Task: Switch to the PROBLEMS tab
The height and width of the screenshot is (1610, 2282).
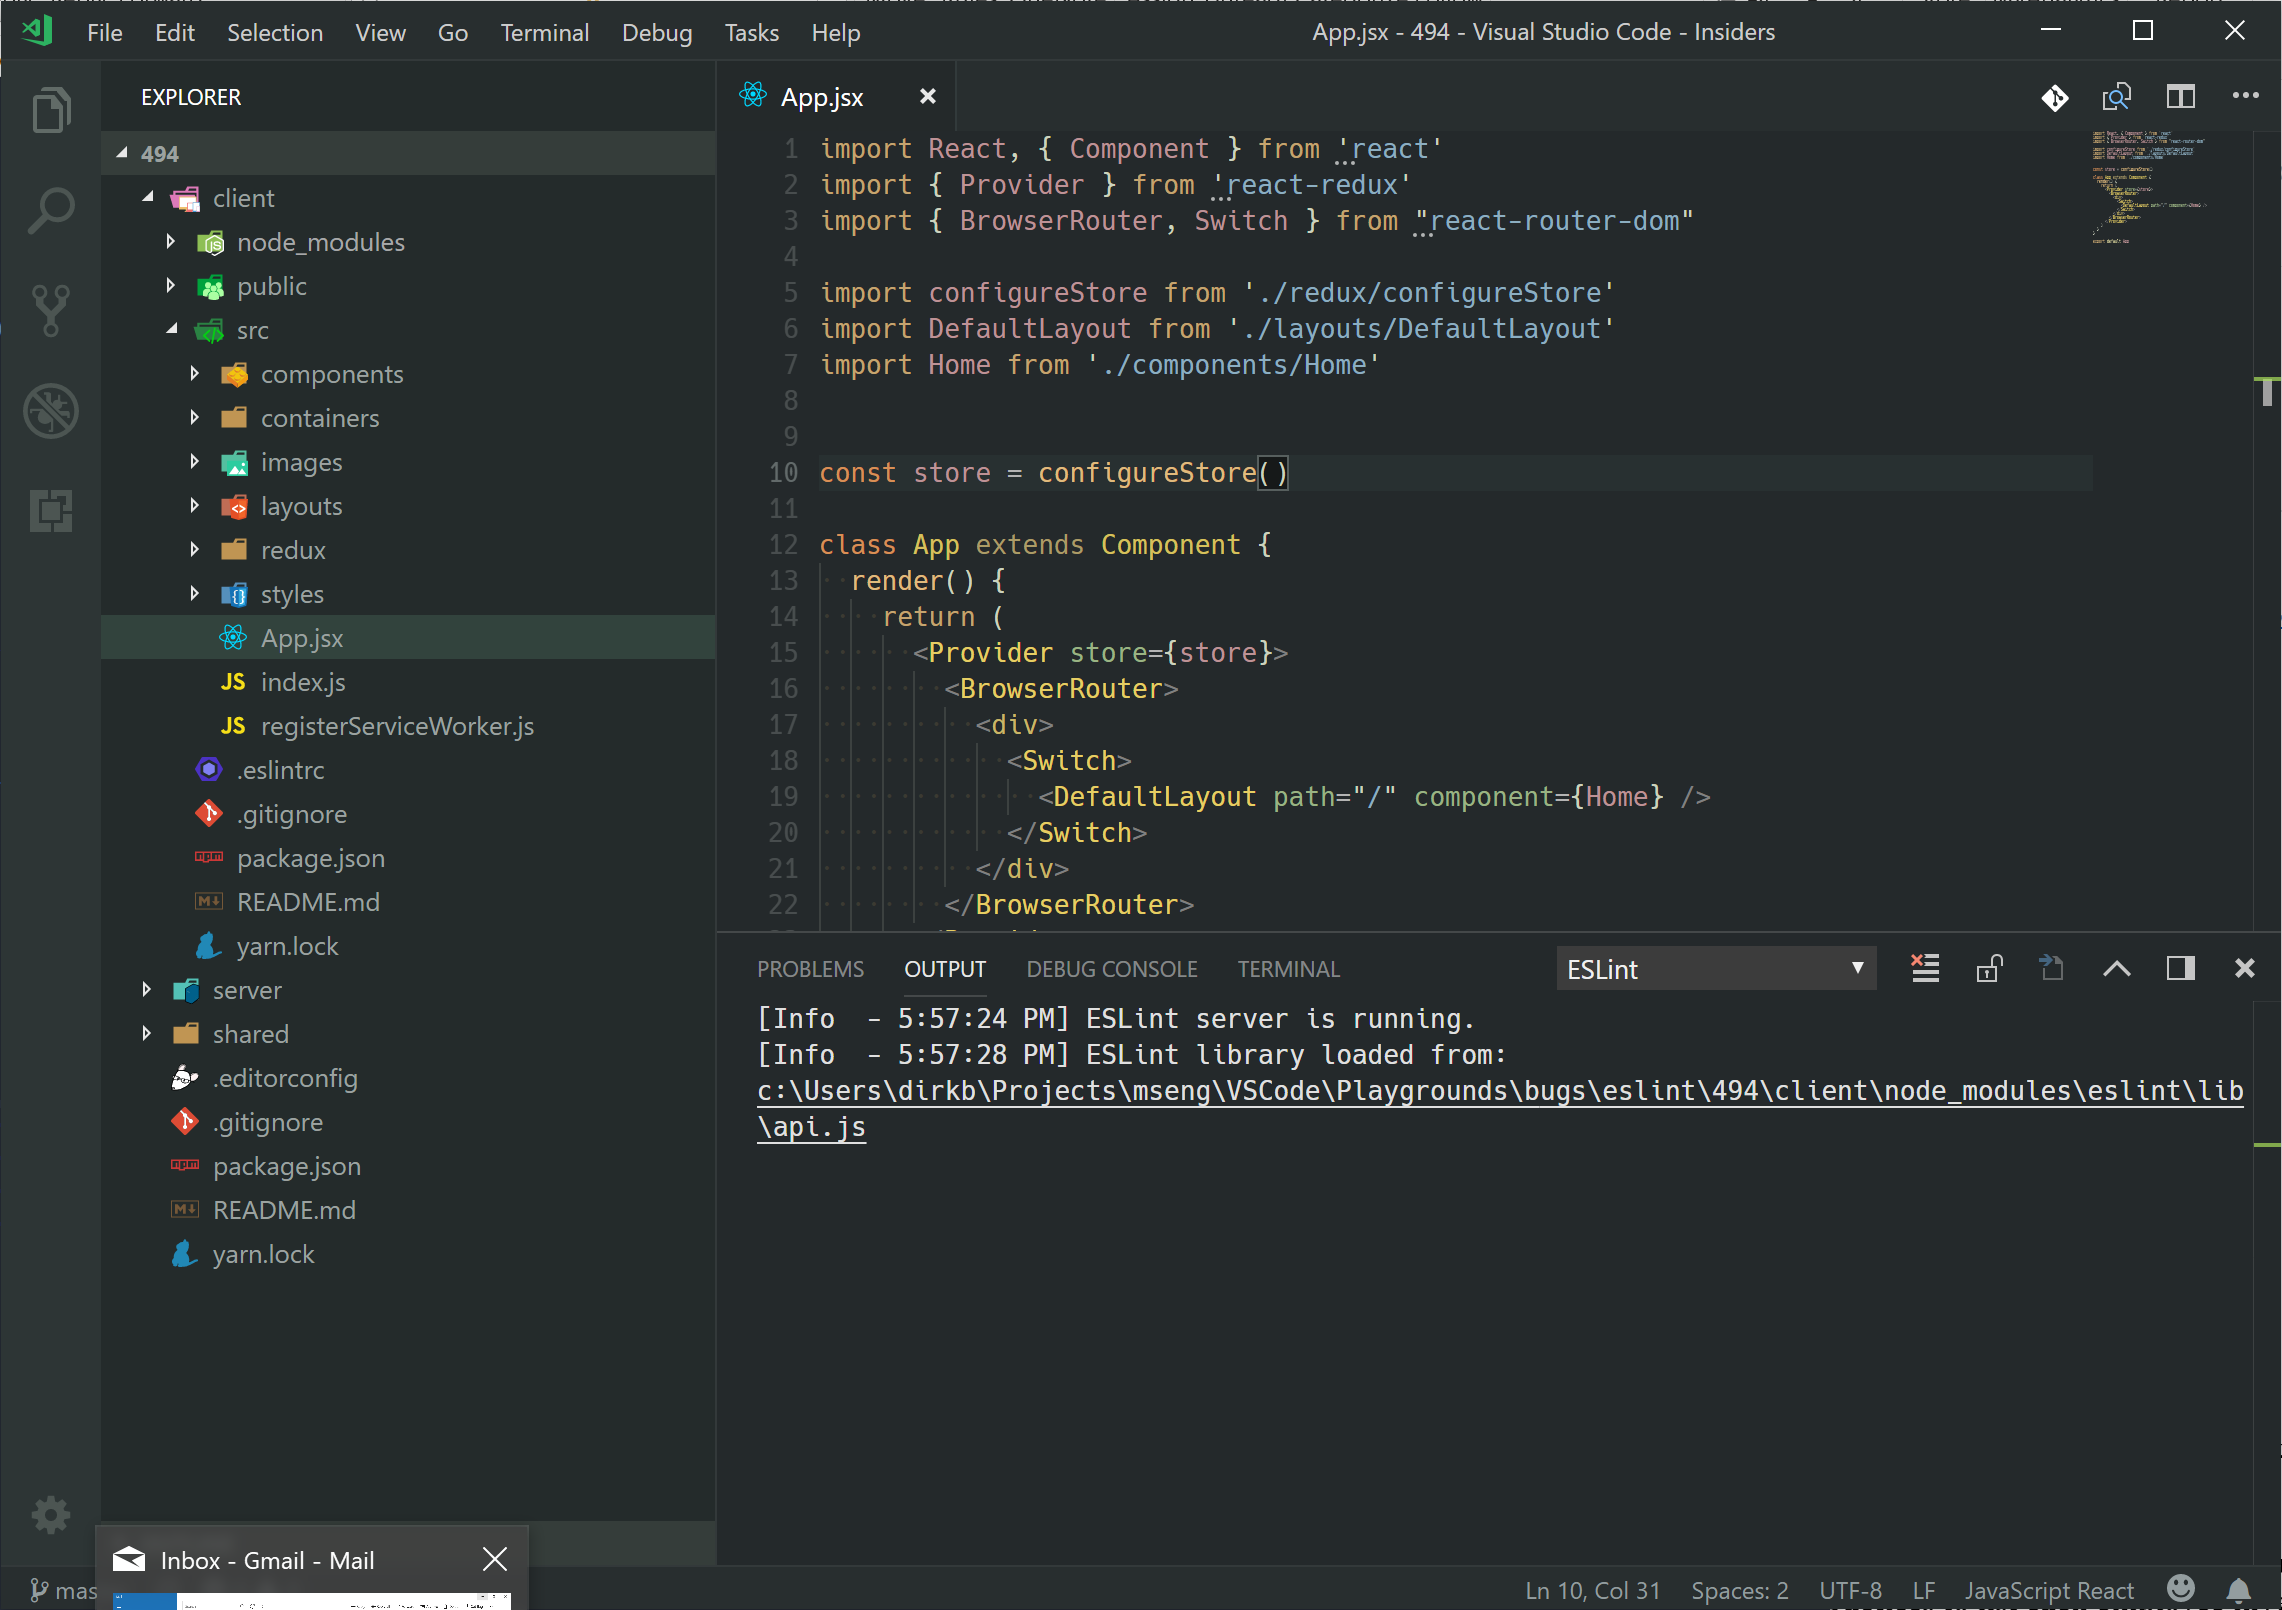Action: pos(810,968)
